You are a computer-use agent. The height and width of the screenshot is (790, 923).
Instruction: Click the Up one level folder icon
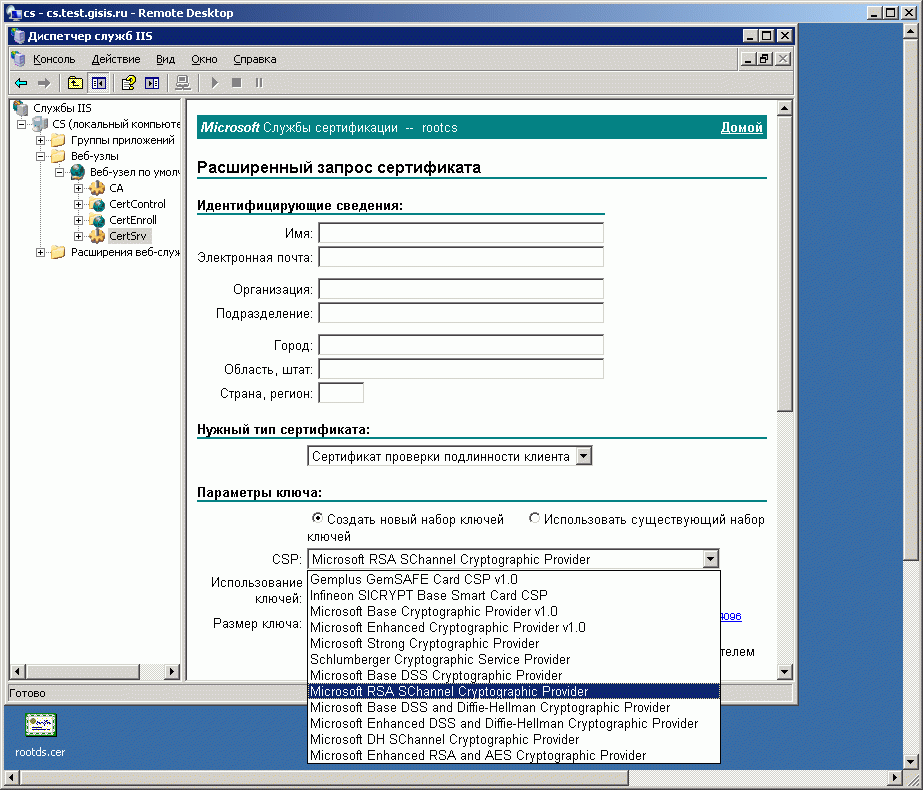coord(75,83)
